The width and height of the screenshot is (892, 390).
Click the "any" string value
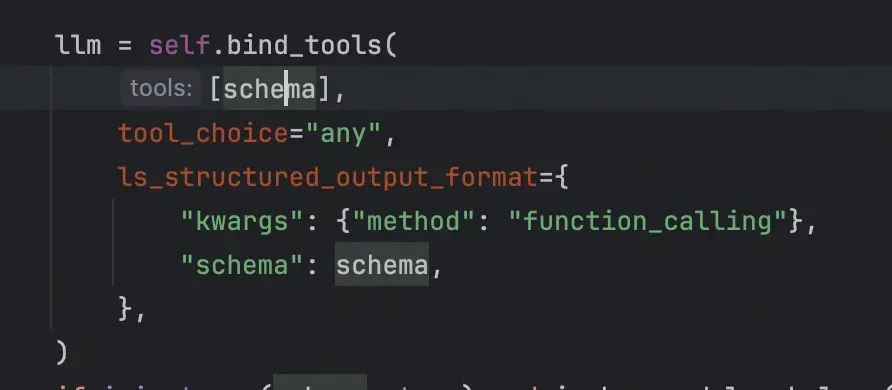[343, 134]
